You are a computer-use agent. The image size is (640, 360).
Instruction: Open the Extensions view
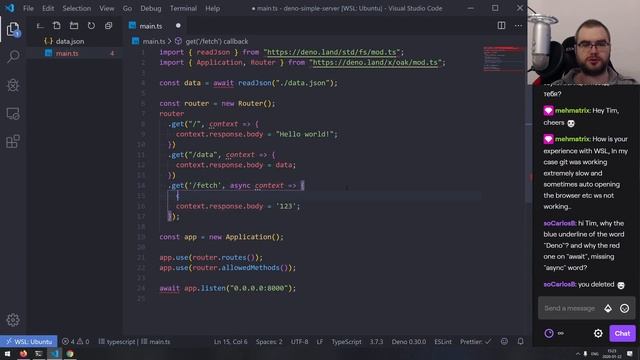click(13, 142)
